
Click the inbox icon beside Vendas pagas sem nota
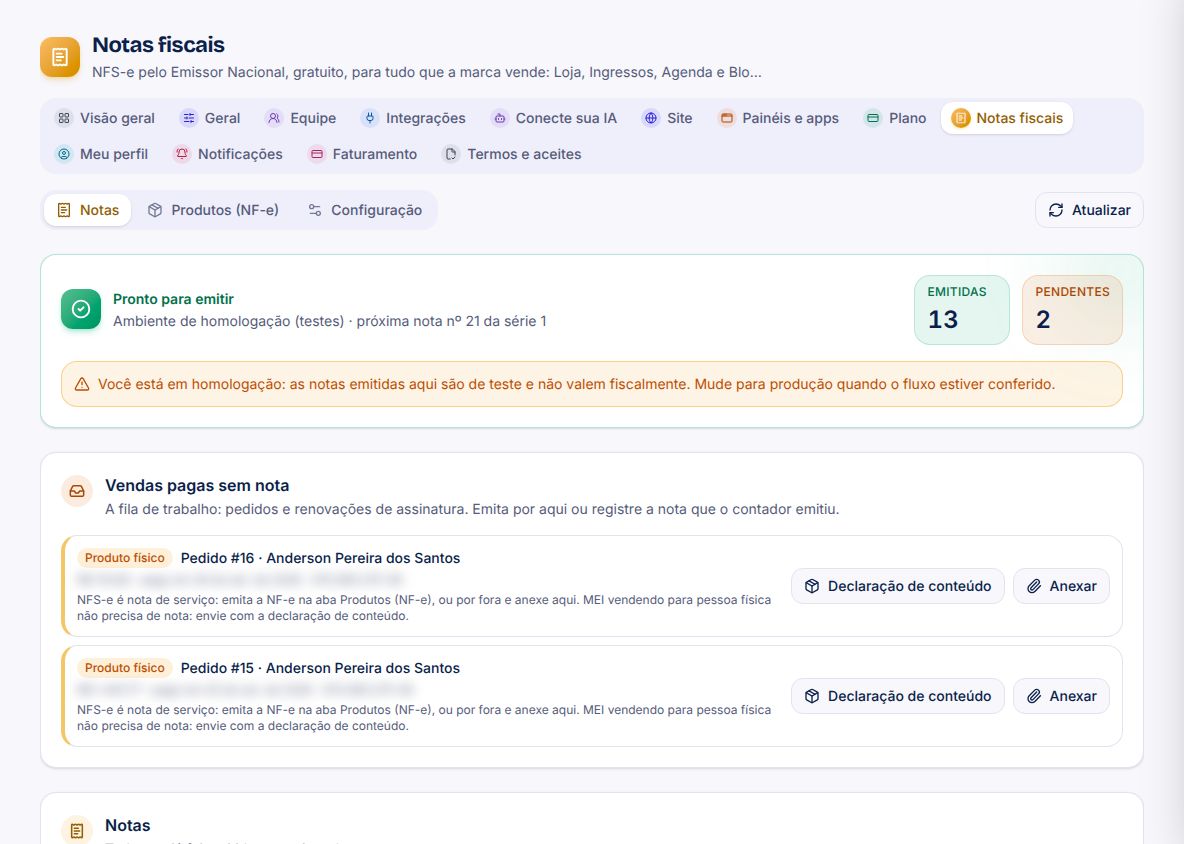point(77,491)
